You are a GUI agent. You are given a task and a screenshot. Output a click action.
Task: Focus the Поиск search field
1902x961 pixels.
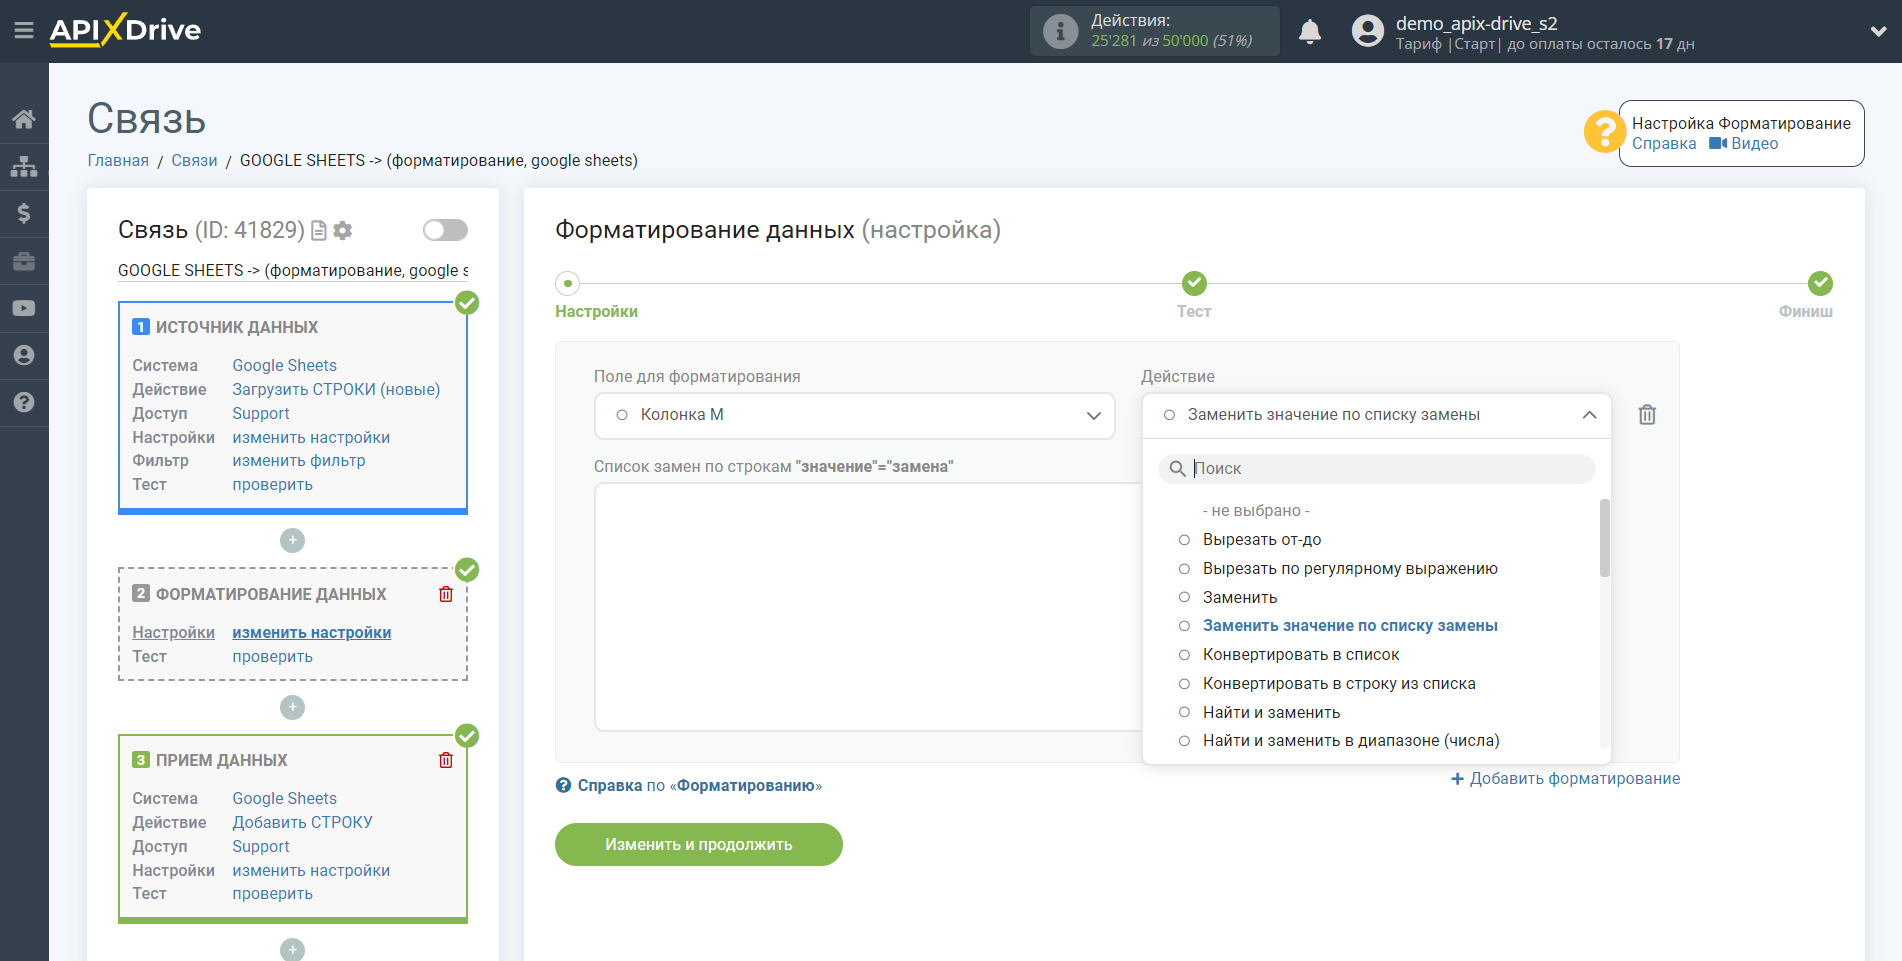[1377, 469]
